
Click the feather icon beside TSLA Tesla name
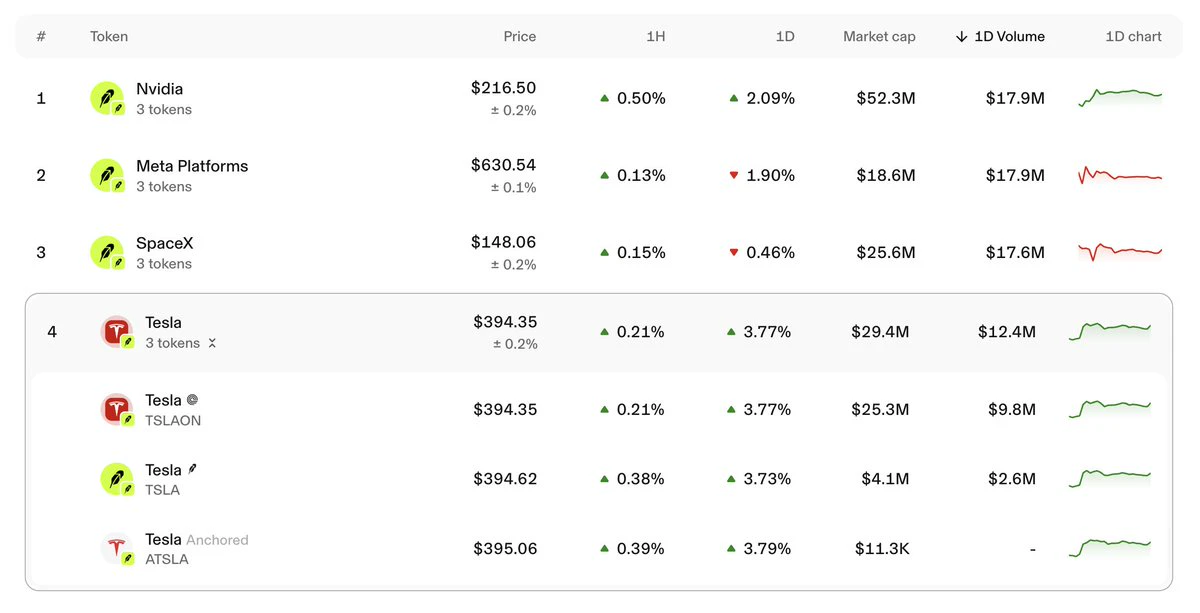coord(192,468)
